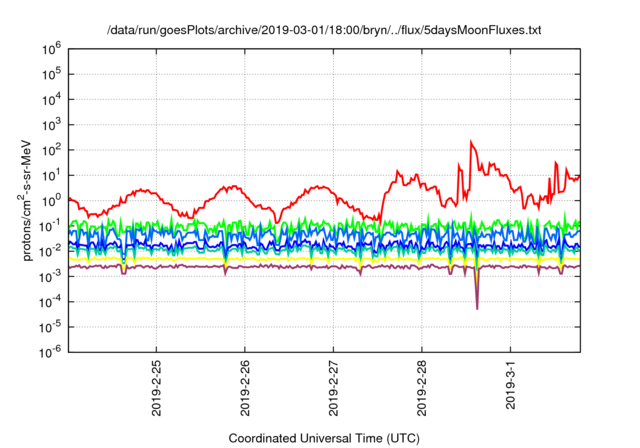This screenshot has height=448, width=640.
Task: Click the 10^6 y-axis tick label
Action: (x=51, y=49)
